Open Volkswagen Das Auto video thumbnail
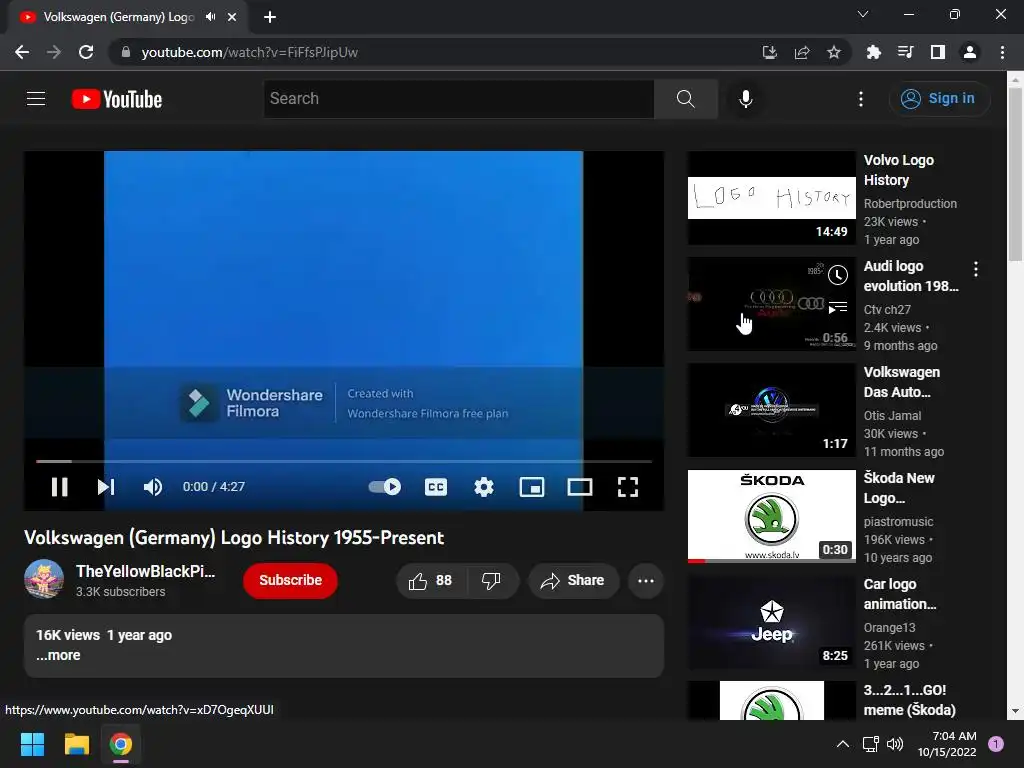The image size is (1024, 768). [x=771, y=409]
